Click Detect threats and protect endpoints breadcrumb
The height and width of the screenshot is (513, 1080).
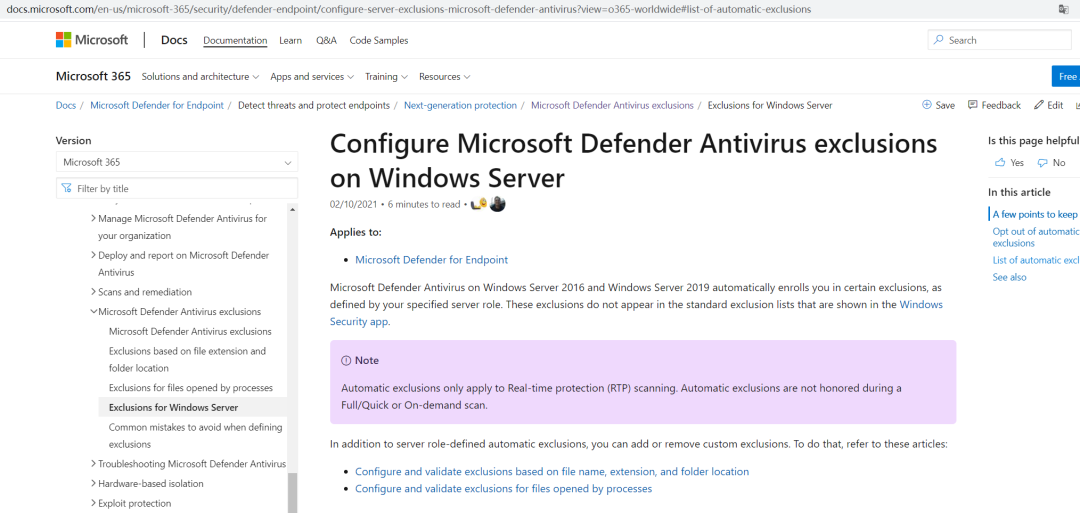(313, 105)
